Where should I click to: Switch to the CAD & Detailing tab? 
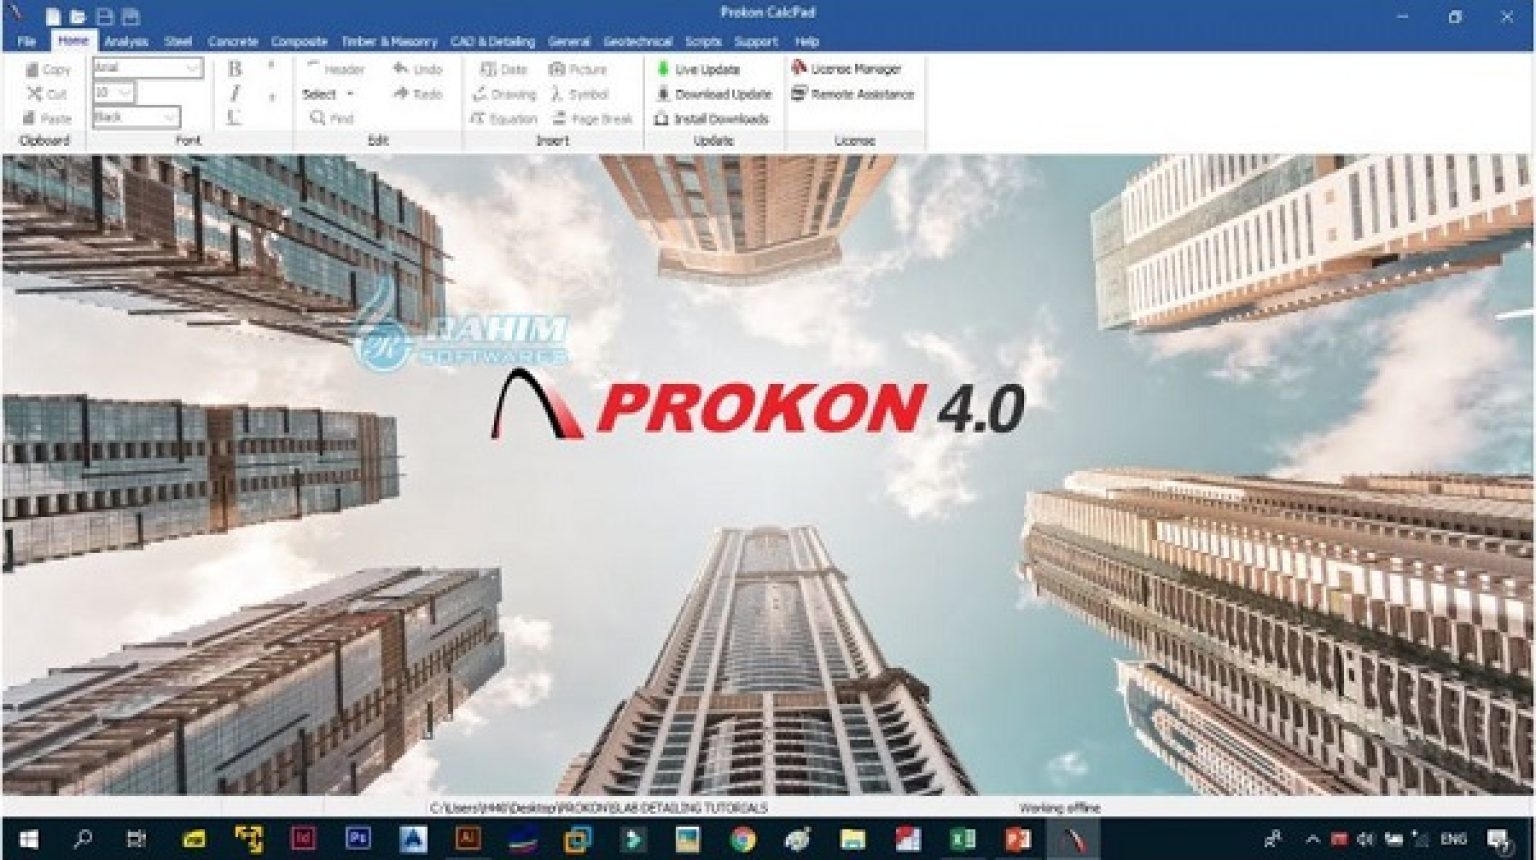(x=492, y=42)
